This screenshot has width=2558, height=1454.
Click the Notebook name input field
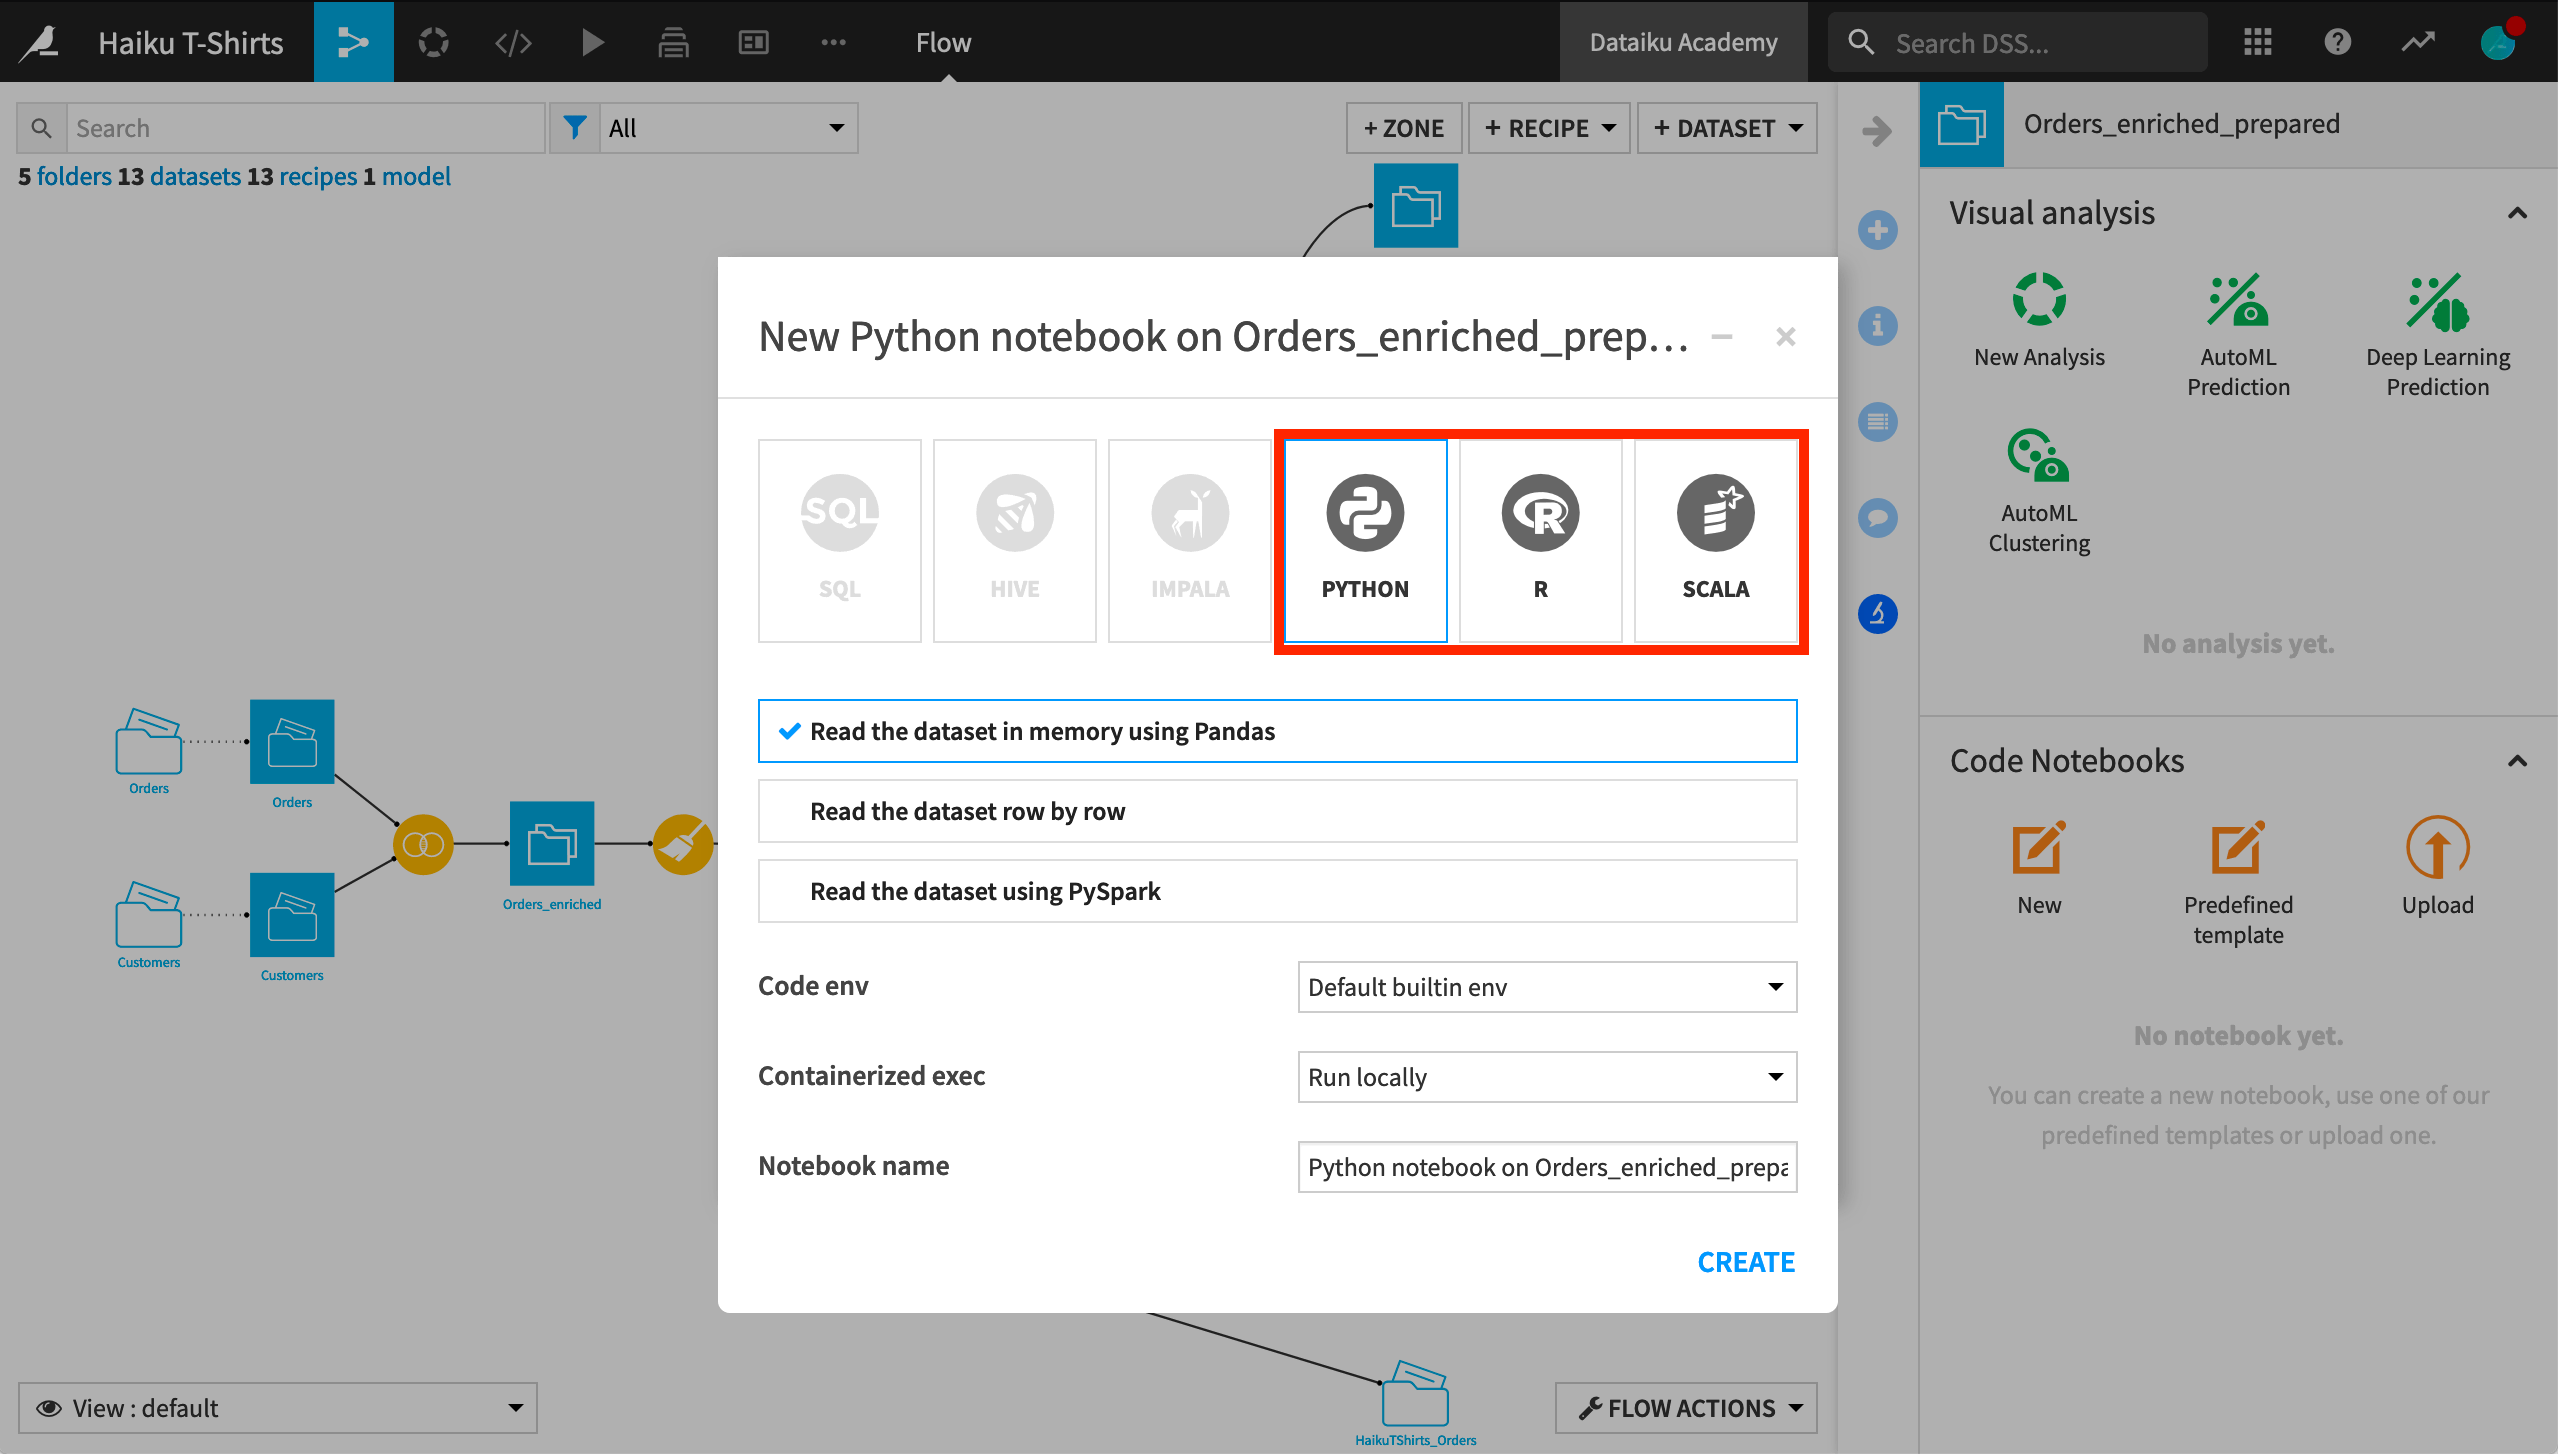pyautogui.click(x=1544, y=1164)
